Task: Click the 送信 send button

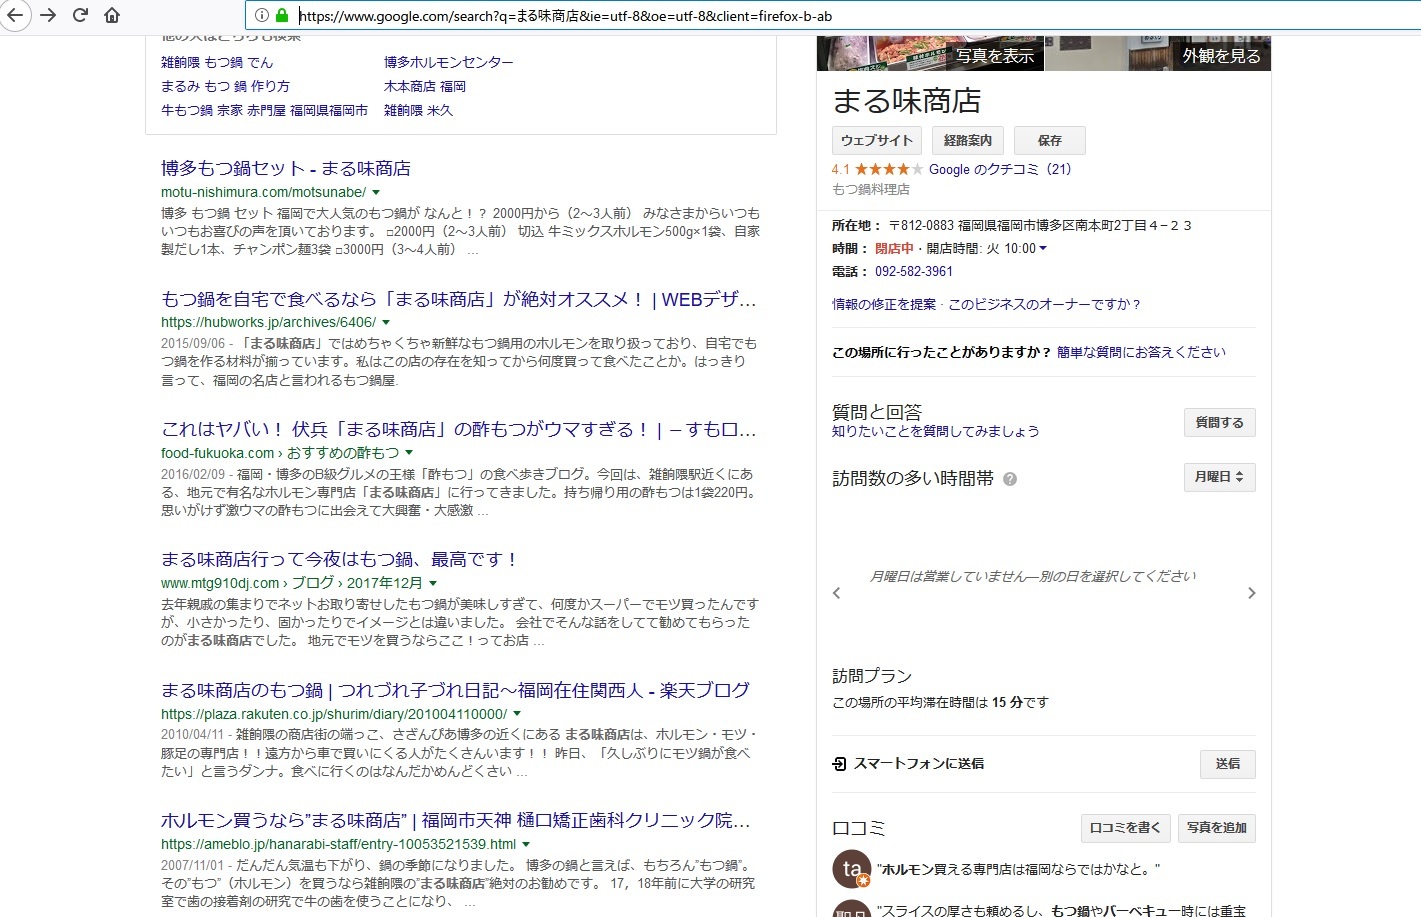Action: [1228, 764]
